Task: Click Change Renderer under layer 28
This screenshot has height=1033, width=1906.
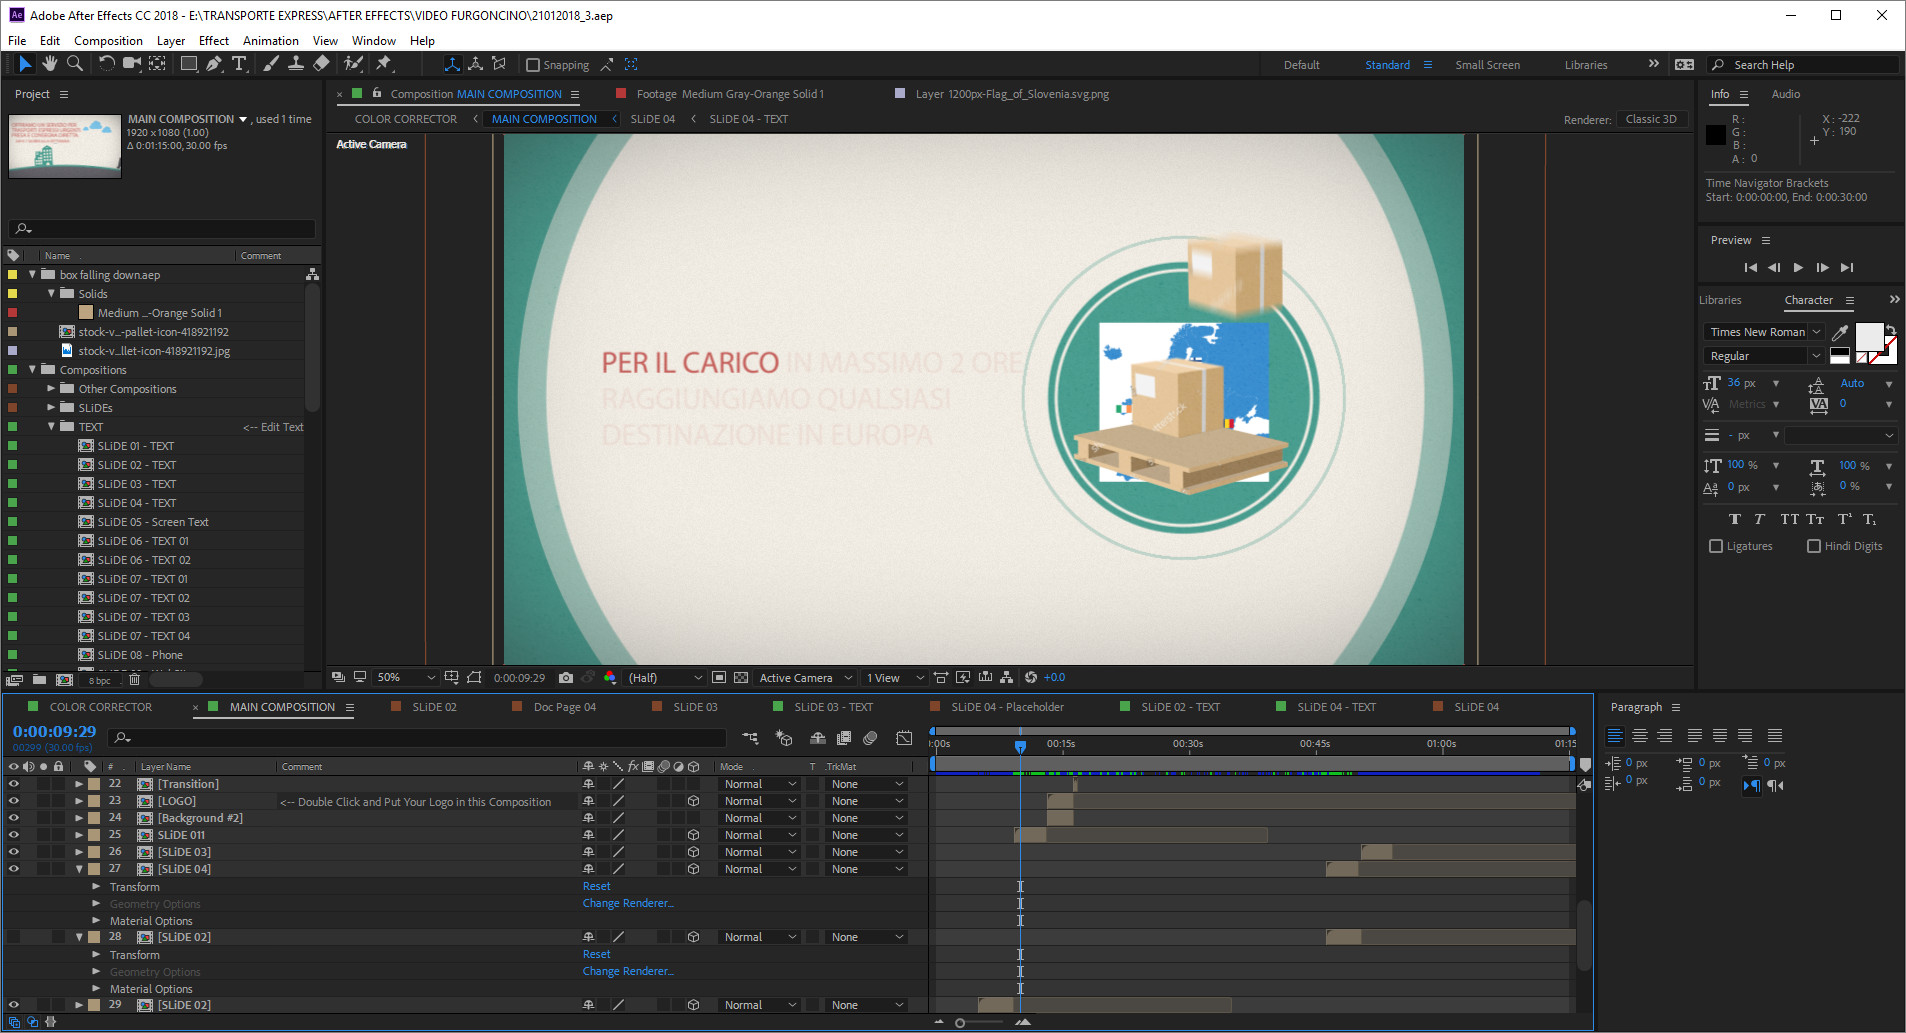Action: [x=628, y=971]
